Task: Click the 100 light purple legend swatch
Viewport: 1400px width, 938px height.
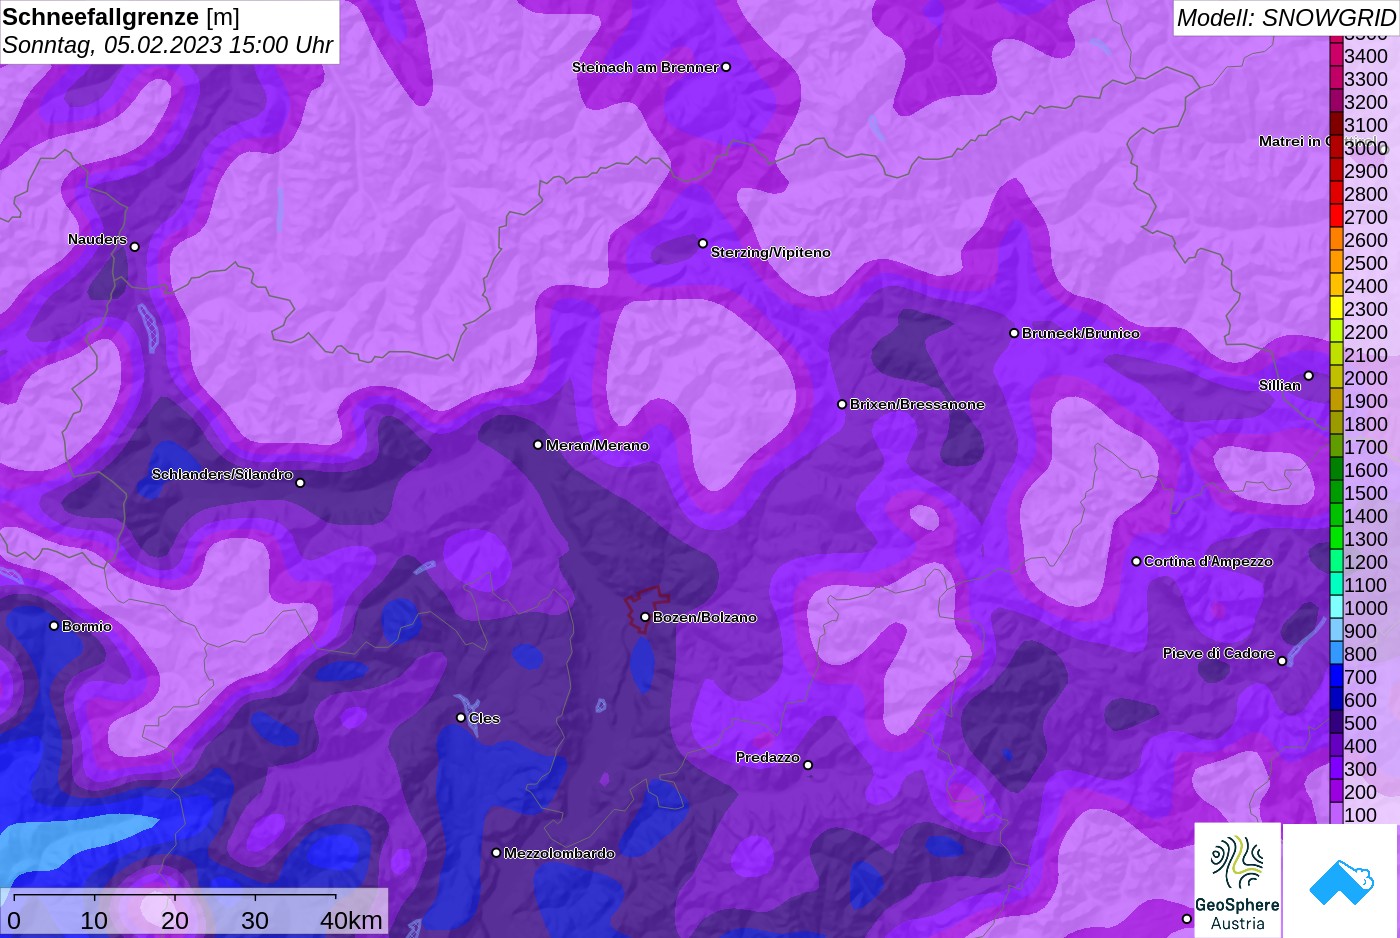Action: tap(1336, 814)
